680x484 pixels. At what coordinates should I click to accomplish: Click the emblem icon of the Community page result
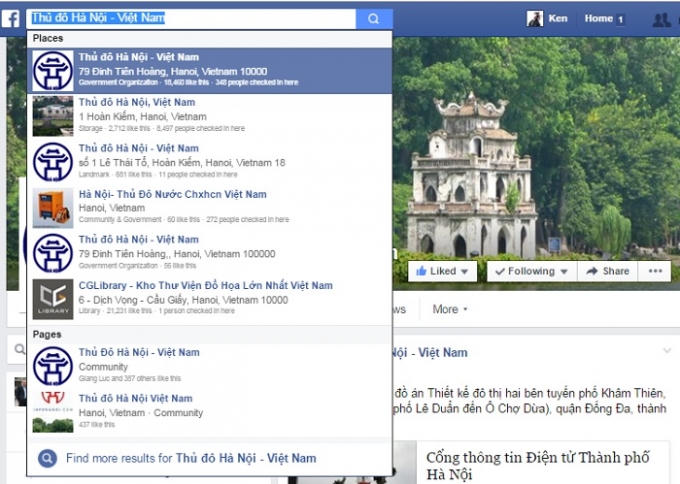[x=53, y=366]
